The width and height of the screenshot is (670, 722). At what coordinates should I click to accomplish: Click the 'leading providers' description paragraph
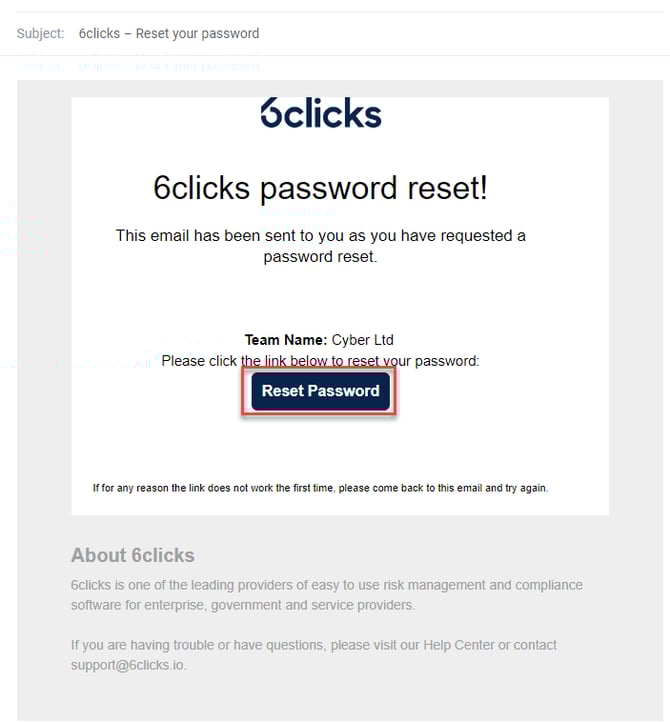tap(326, 585)
